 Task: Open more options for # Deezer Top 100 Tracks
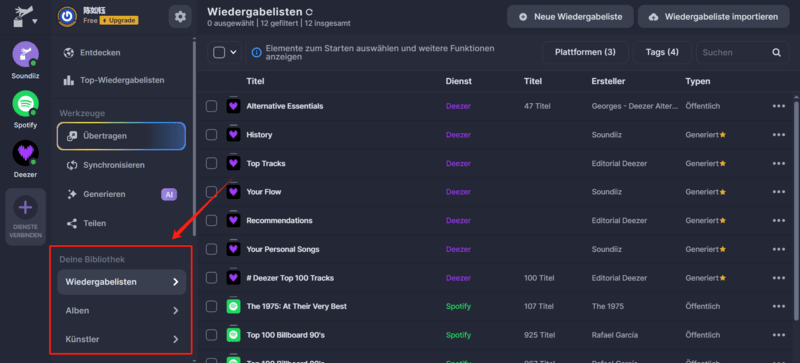(779, 278)
